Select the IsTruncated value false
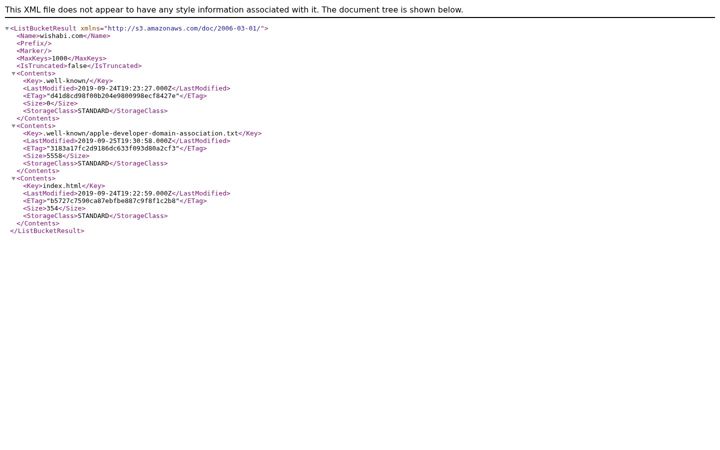This screenshot has height=450, width=720. tap(77, 66)
